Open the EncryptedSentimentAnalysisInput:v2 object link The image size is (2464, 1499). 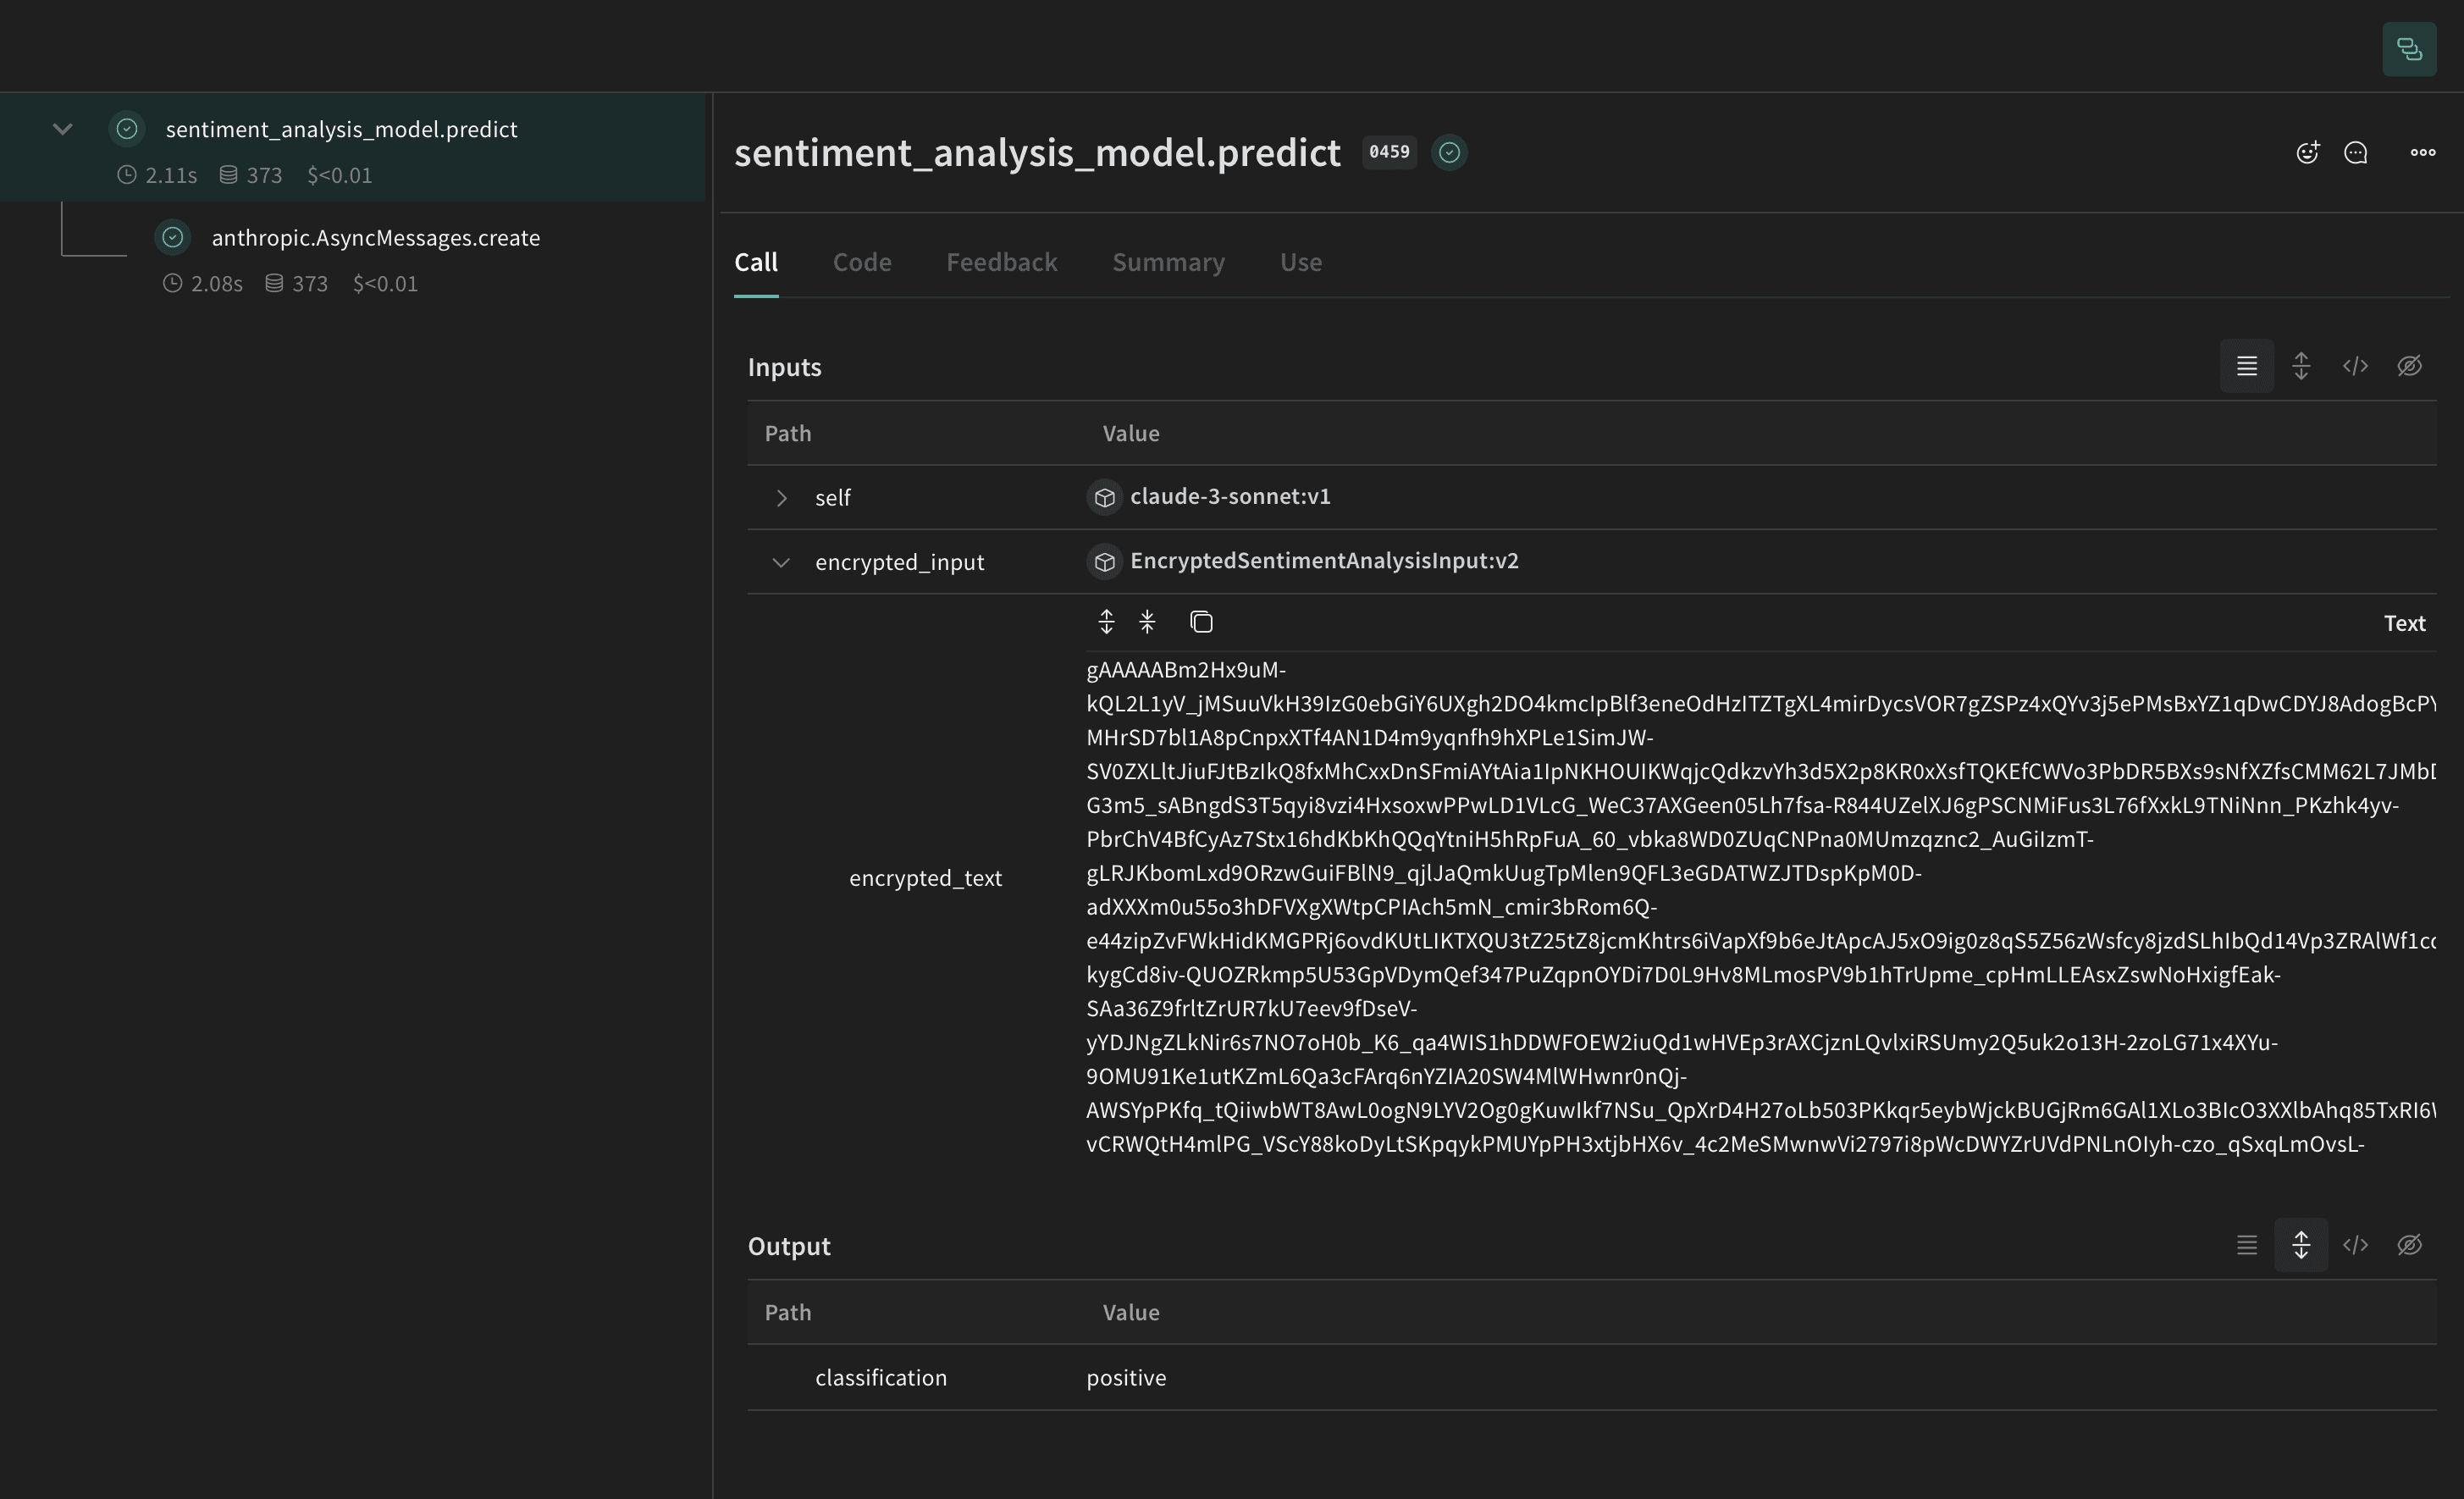(x=1324, y=561)
